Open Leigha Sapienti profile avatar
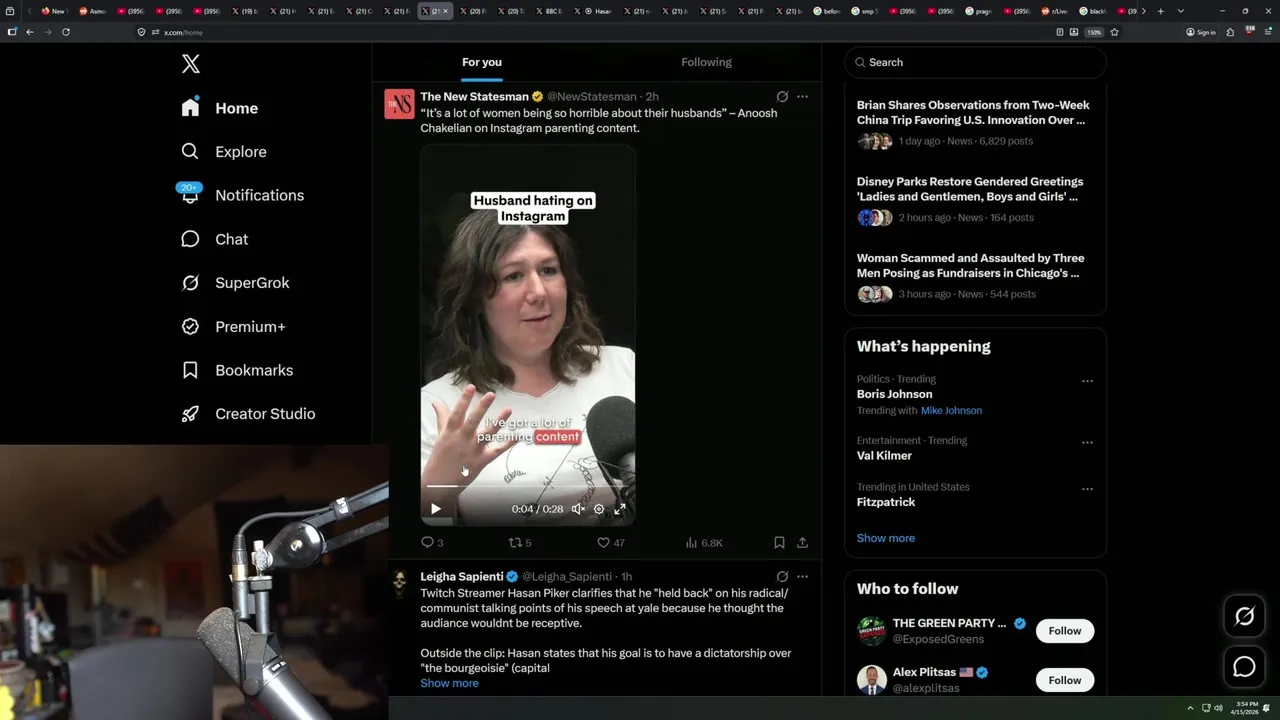Image resolution: width=1280 pixels, height=720 pixels. tap(399, 584)
